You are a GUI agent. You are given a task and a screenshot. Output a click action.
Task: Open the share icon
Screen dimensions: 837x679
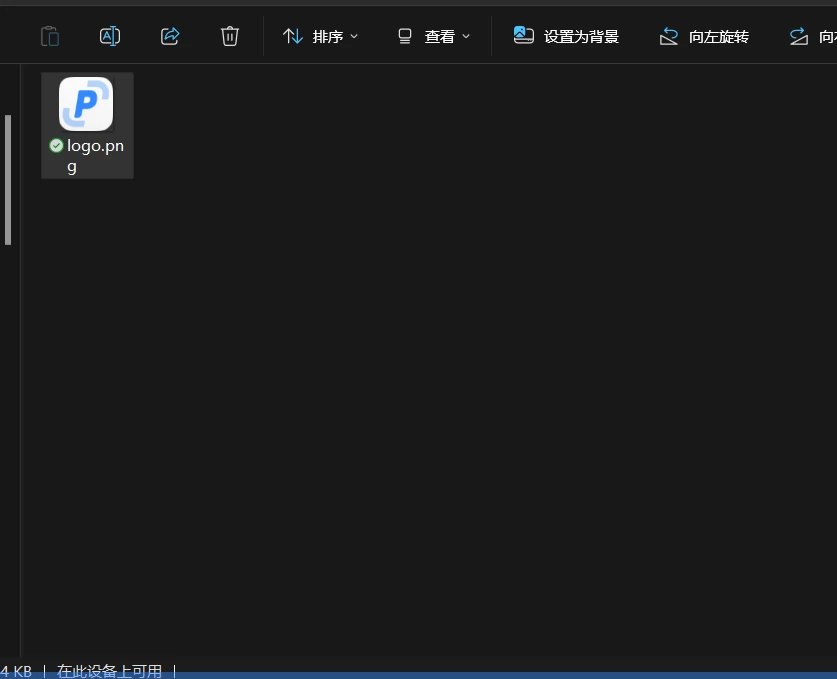point(170,35)
